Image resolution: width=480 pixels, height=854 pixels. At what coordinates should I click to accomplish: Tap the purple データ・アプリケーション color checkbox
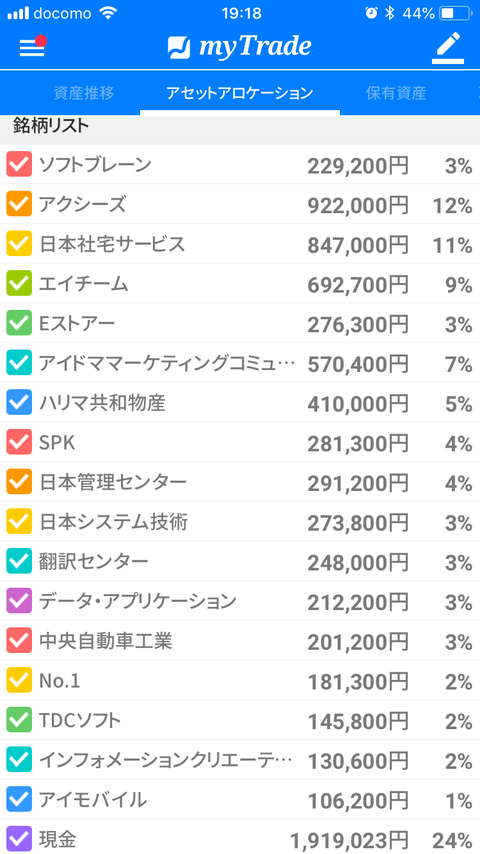point(19,601)
